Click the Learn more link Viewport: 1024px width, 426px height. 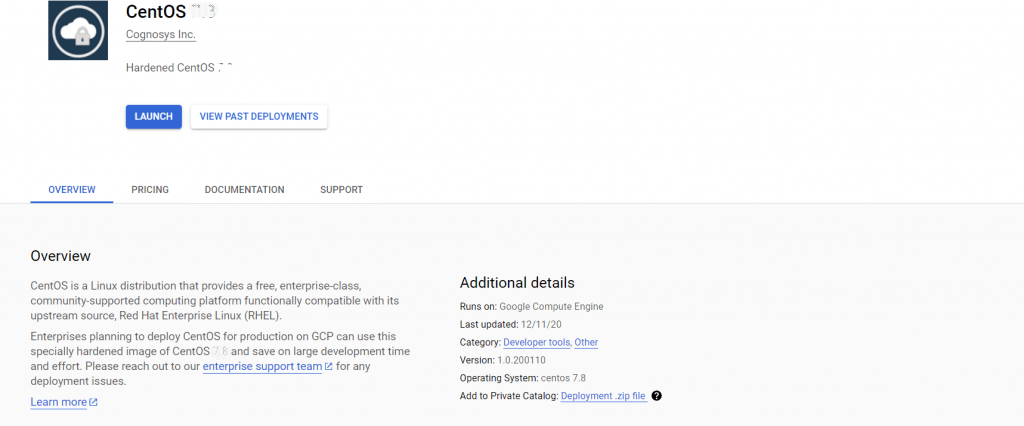59,402
